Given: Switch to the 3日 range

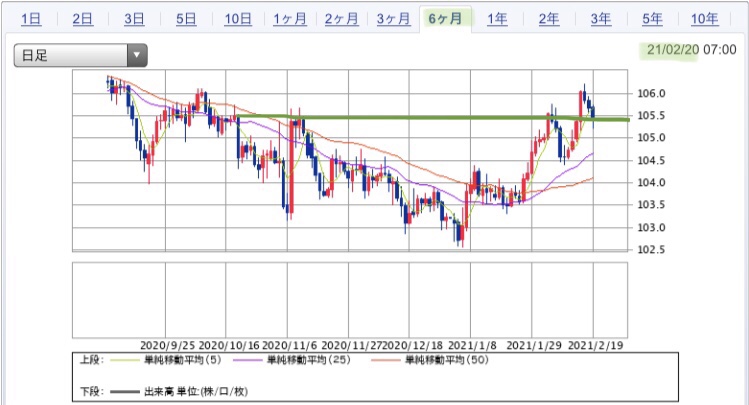Looking at the screenshot, I should click(x=134, y=19).
